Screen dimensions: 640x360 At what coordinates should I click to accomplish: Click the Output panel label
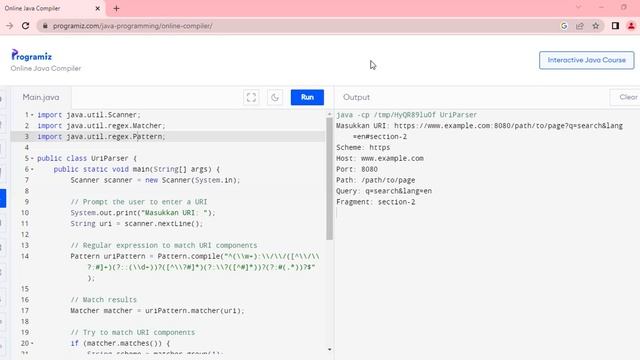[356, 97]
